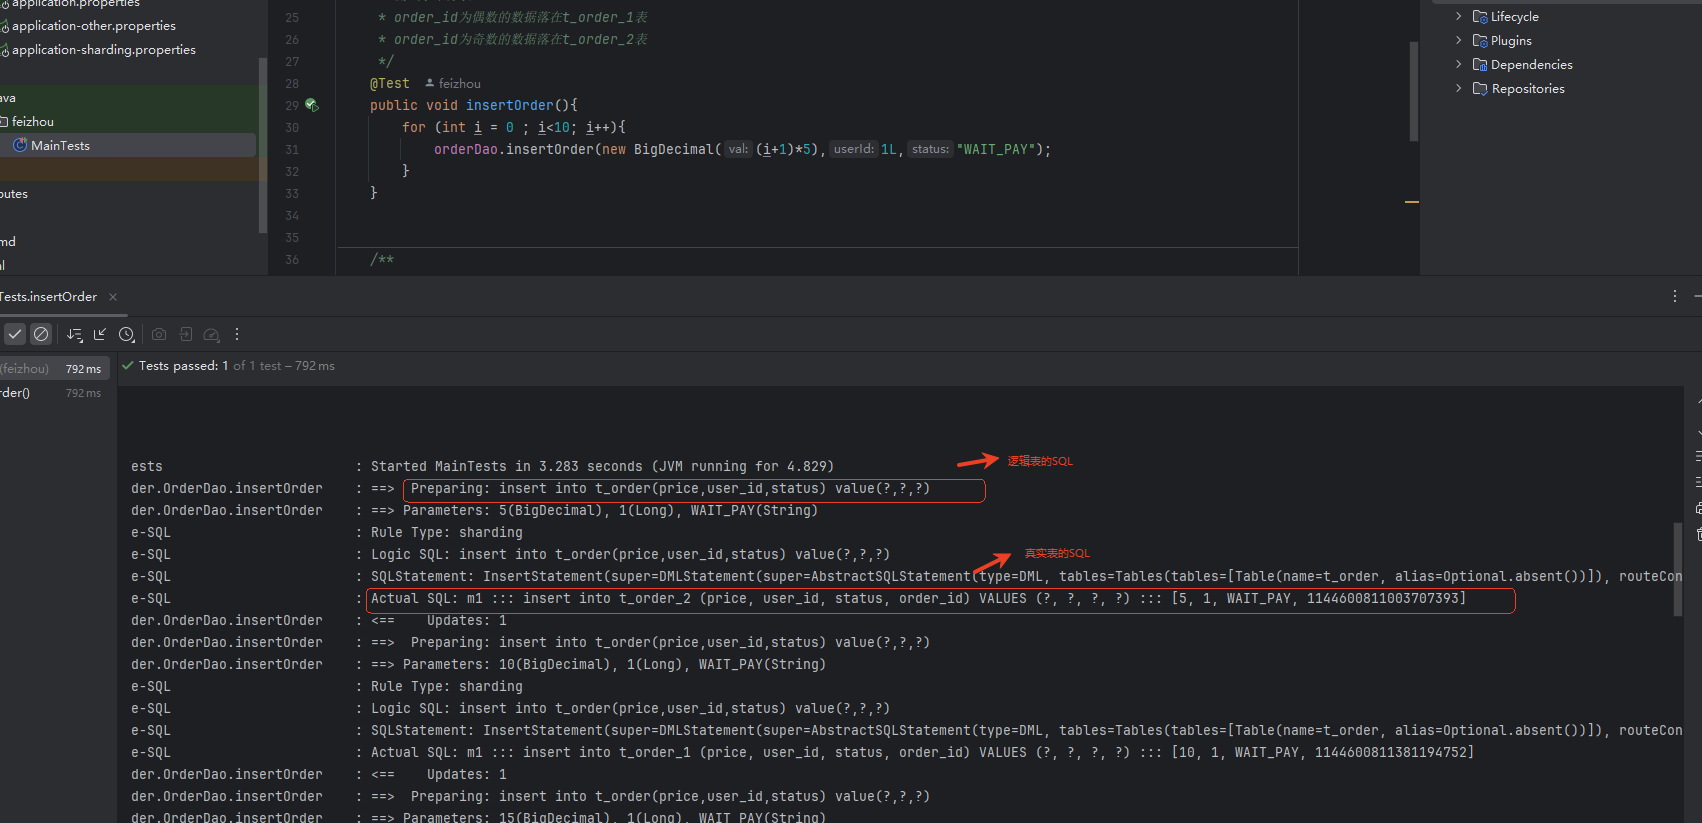The image size is (1702, 823).
Task: Click the camera screenshot icon in run toolbar
Action: click(x=159, y=335)
